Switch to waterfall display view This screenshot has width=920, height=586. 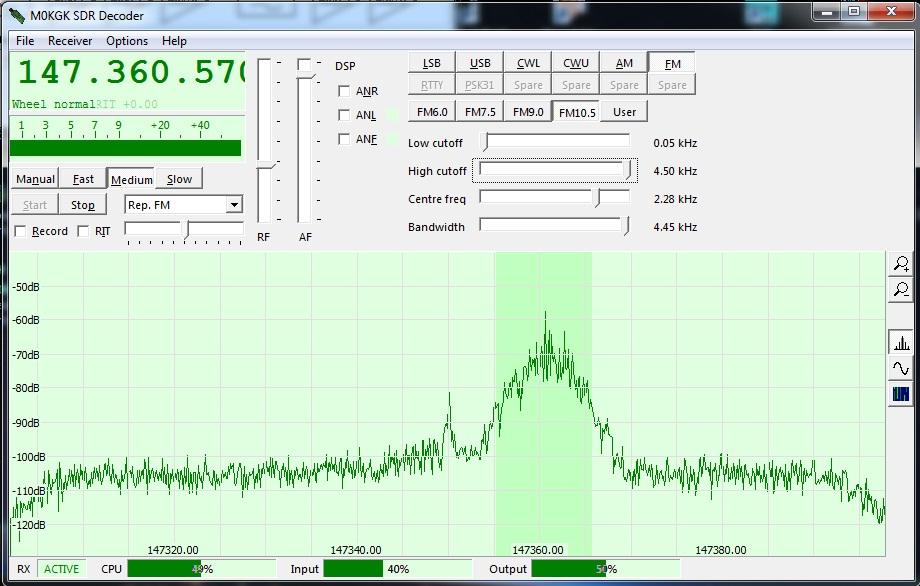pyautogui.click(x=900, y=394)
